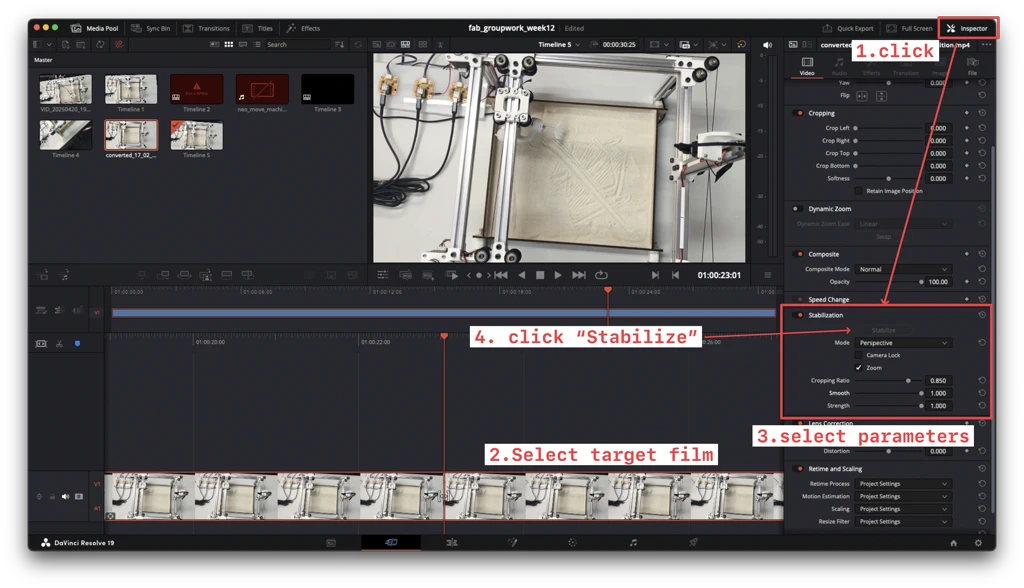Switch to the Sync Bin tab
The height and width of the screenshot is (588, 1024).
pyautogui.click(x=151, y=28)
